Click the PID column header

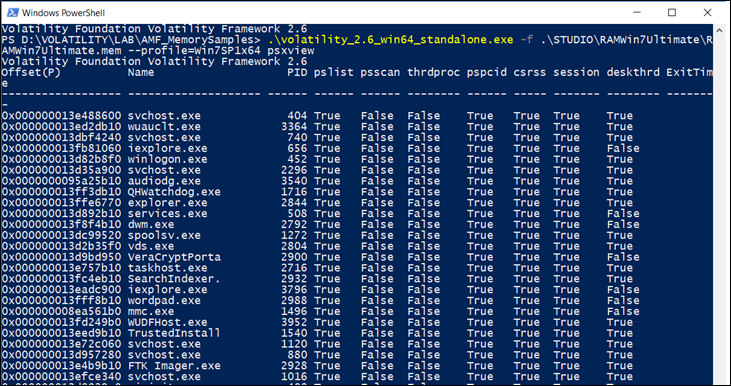pyautogui.click(x=297, y=72)
